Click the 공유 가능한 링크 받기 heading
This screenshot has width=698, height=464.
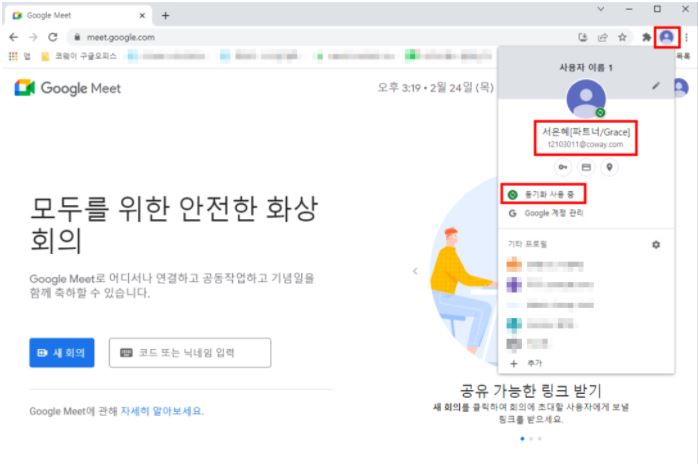pos(531,391)
